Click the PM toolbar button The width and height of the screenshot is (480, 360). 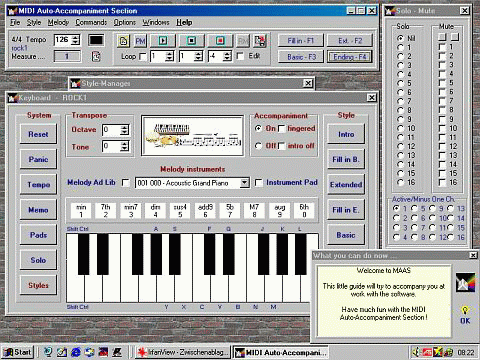[140, 41]
